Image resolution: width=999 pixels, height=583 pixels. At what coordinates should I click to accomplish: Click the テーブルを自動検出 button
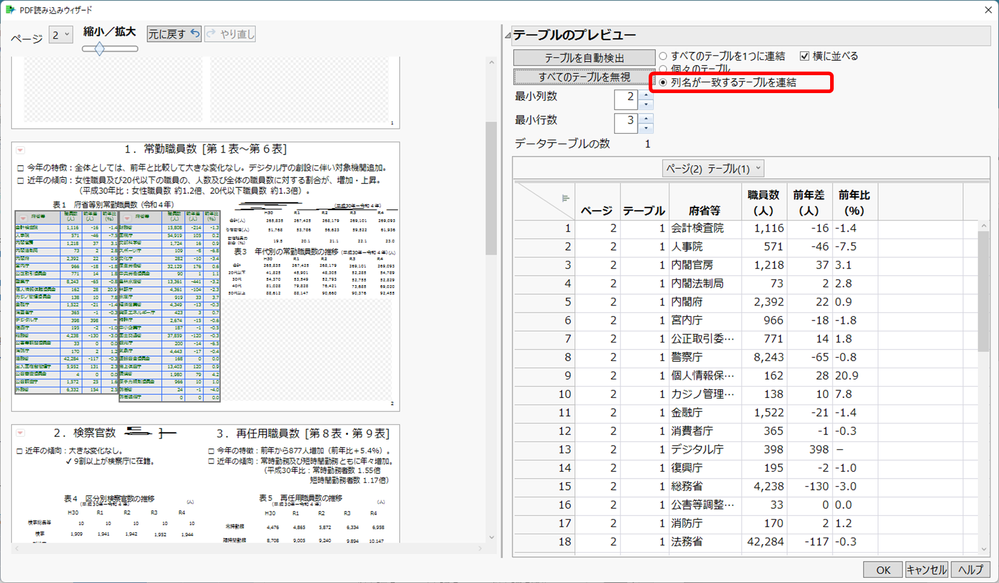point(586,56)
